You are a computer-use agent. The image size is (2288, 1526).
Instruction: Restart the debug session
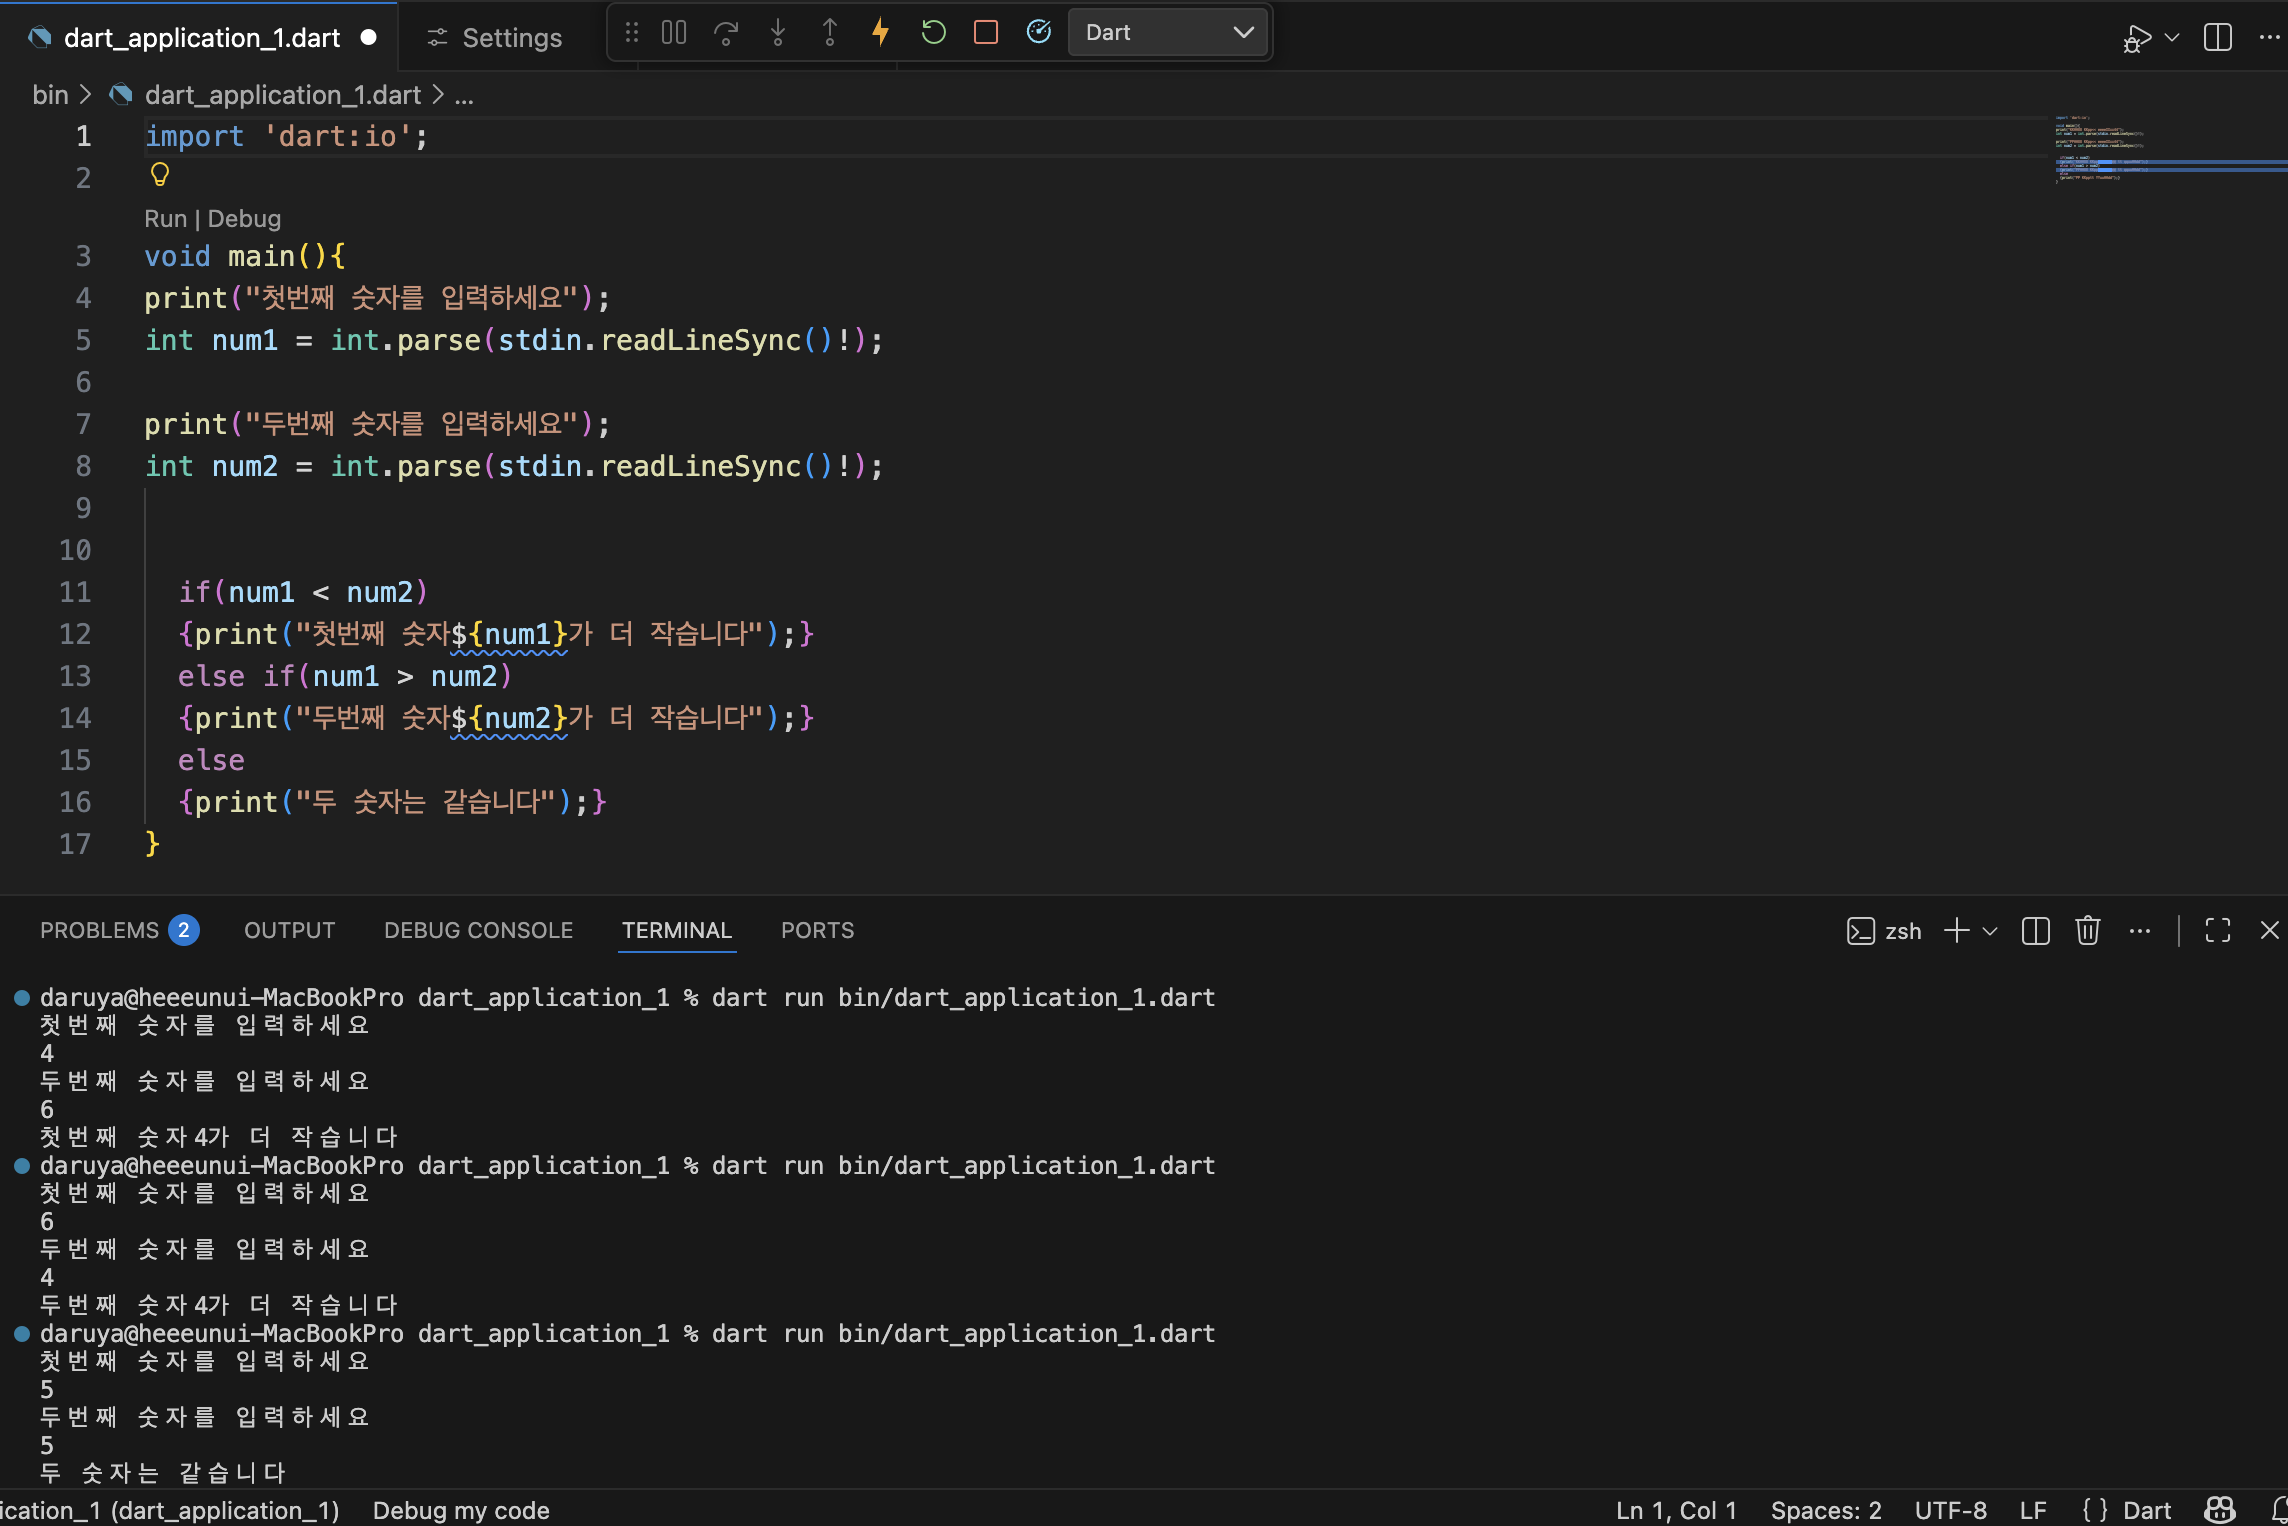[933, 33]
